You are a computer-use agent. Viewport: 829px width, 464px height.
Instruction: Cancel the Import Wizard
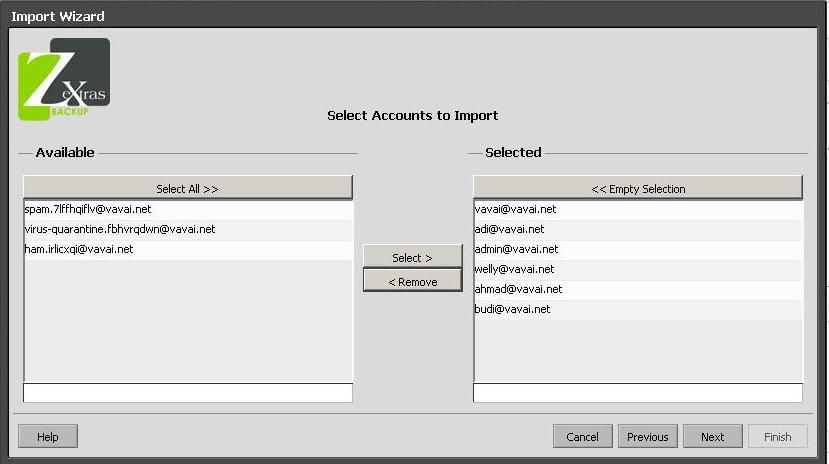click(582, 437)
